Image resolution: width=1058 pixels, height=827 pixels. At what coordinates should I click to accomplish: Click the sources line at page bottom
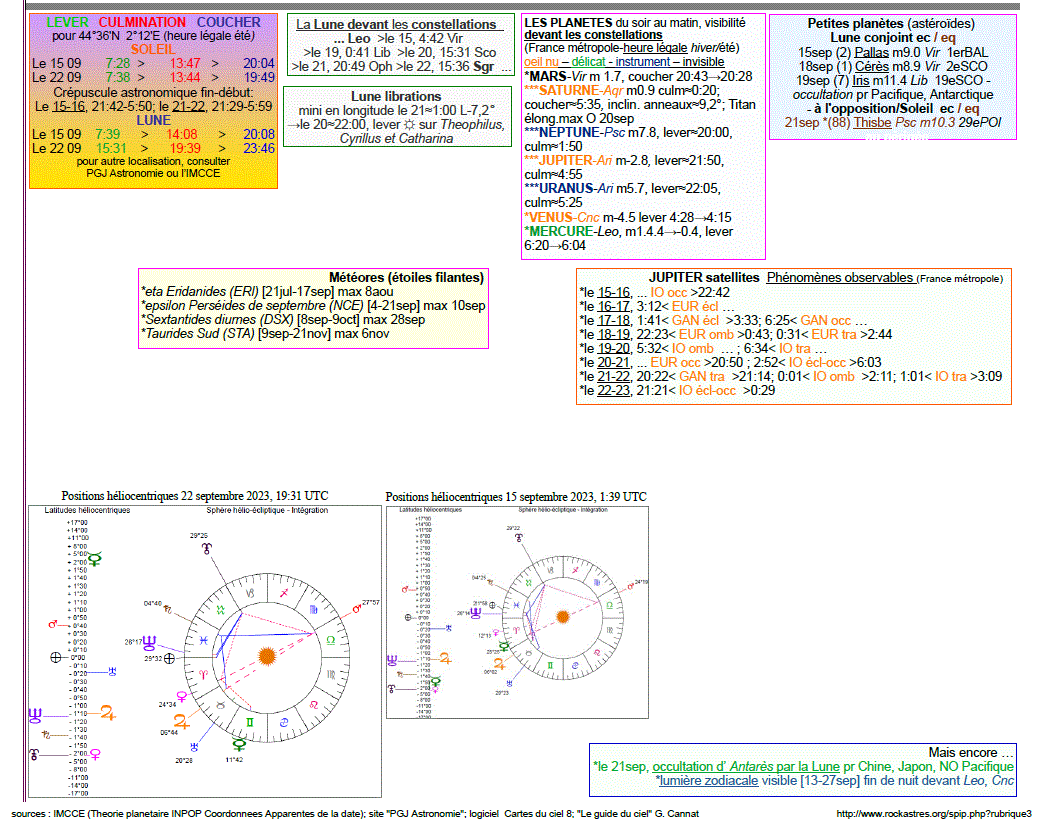355,814
